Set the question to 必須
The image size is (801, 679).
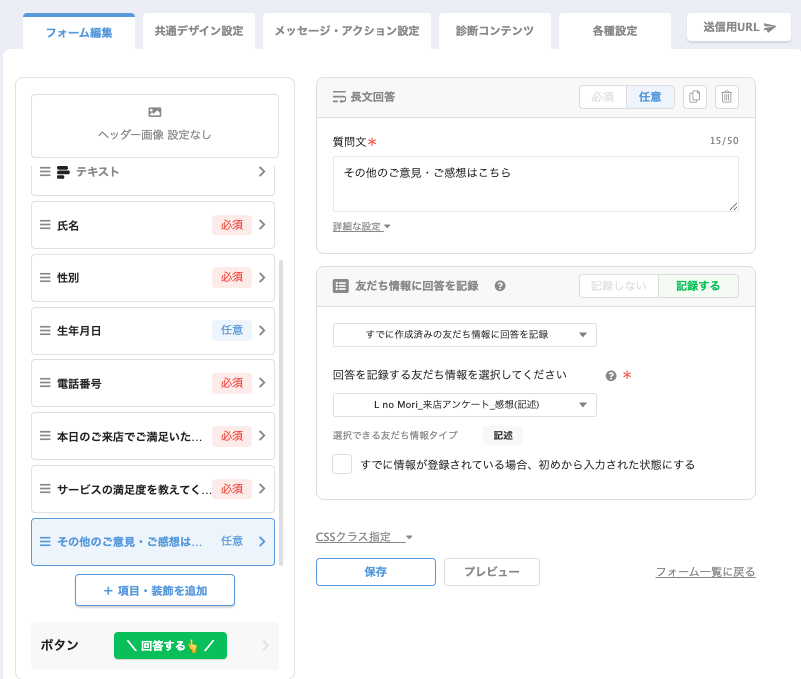tap(602, 97)
